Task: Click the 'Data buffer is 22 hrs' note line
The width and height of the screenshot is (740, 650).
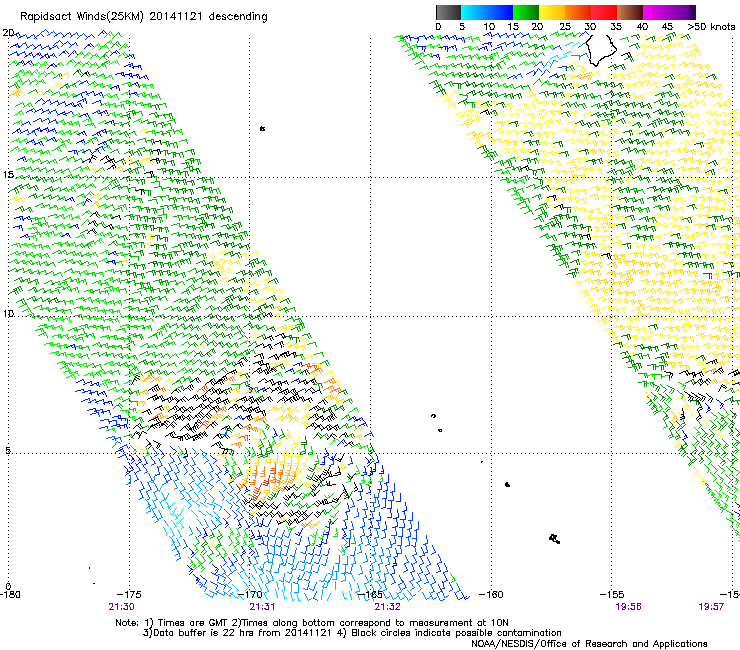Action: pos(352,633)
